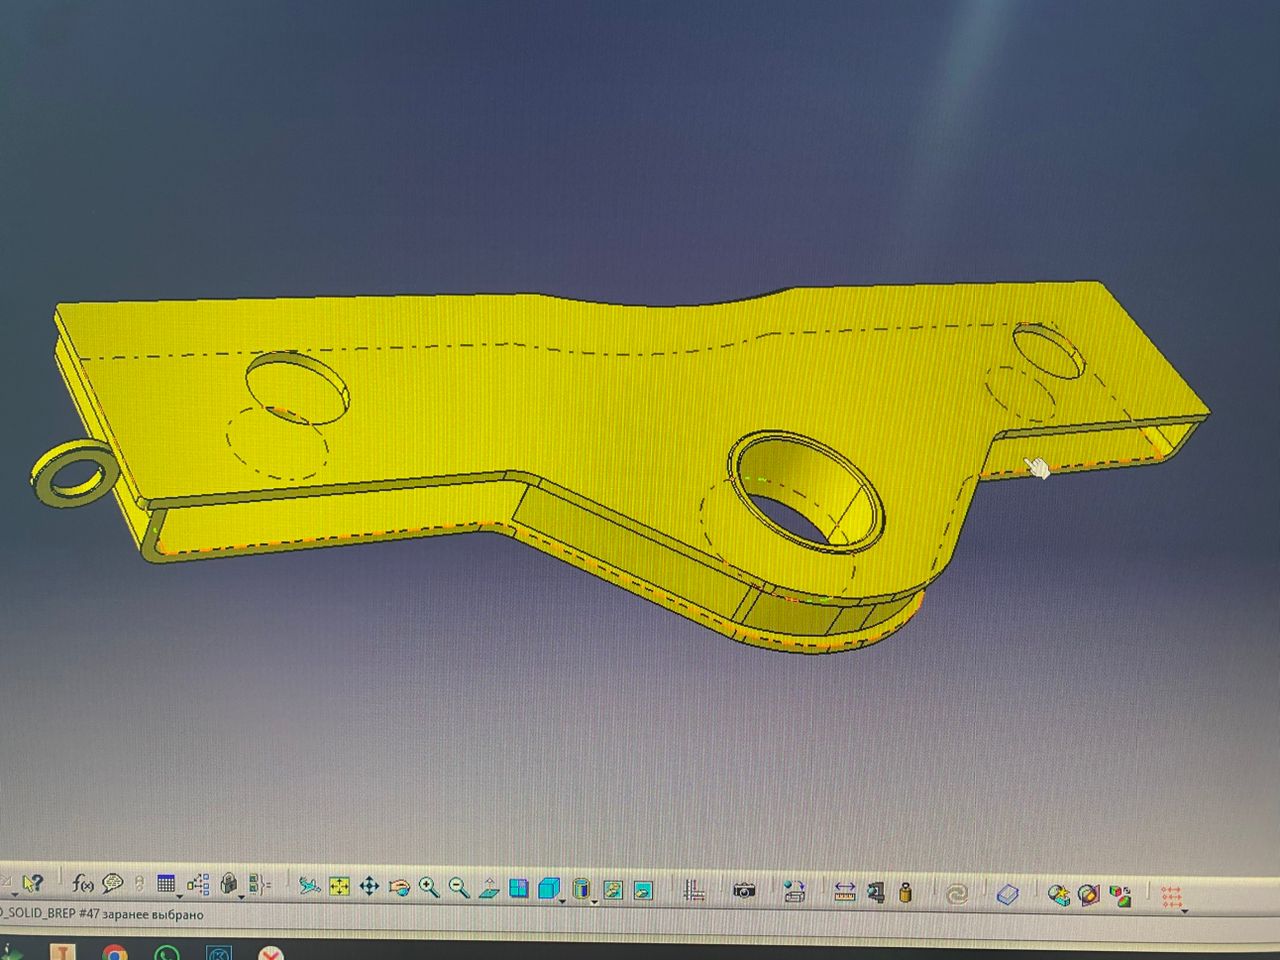Select the Rotate view tool
1280x960 pixels.
pyautogui.click(x=399, y=887)
